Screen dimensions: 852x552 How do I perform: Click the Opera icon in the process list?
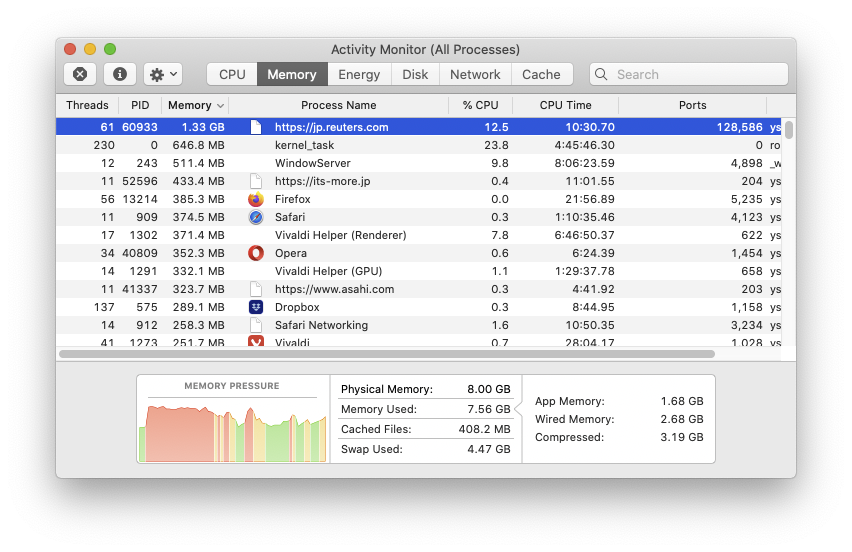click(255, 253)
